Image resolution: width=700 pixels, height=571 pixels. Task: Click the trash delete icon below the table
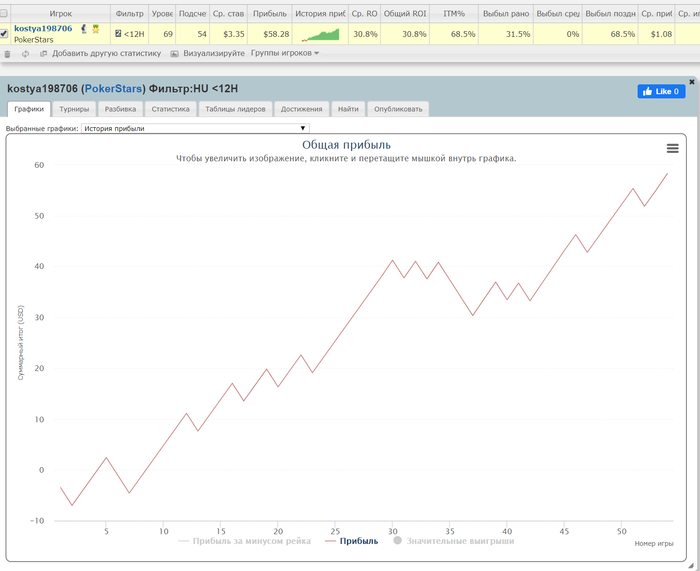7,54
